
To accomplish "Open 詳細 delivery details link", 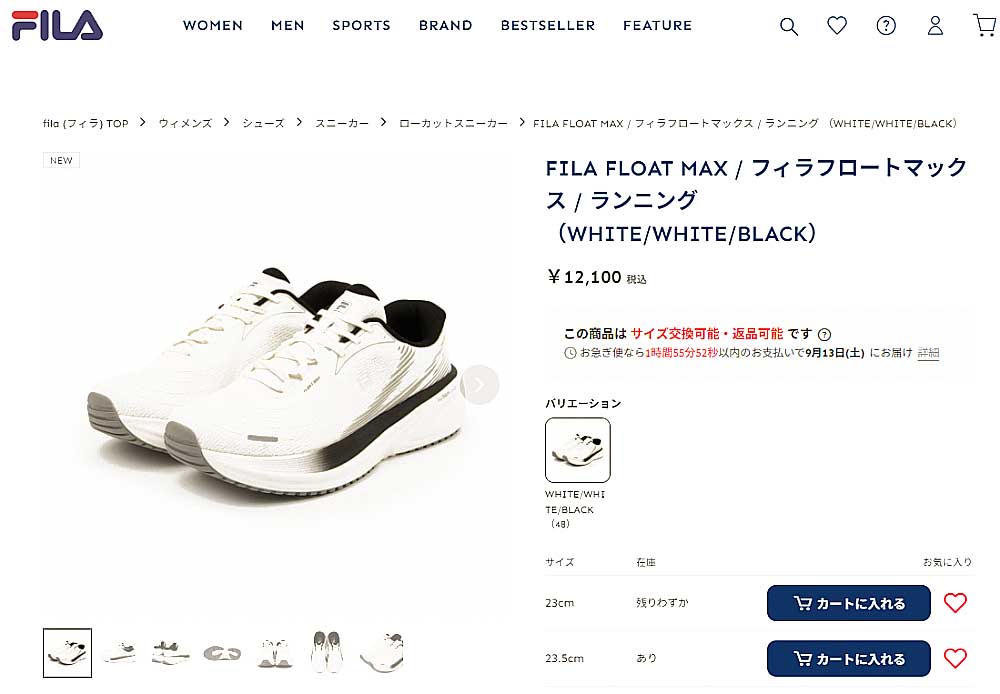I will (928, 353).
